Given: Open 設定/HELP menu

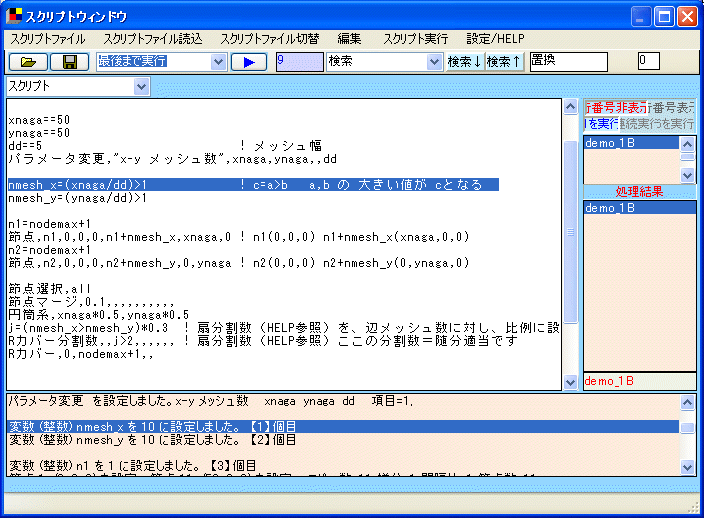Looking at the screenshot, I should coord(495,39).
